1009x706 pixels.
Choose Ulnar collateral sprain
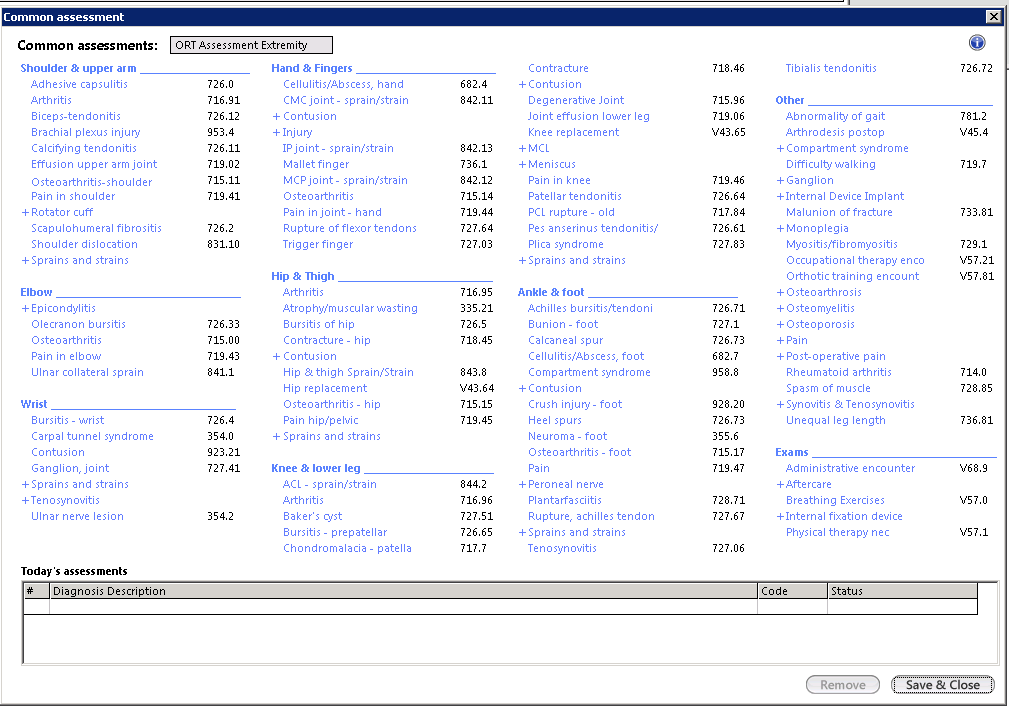[88, 372]
